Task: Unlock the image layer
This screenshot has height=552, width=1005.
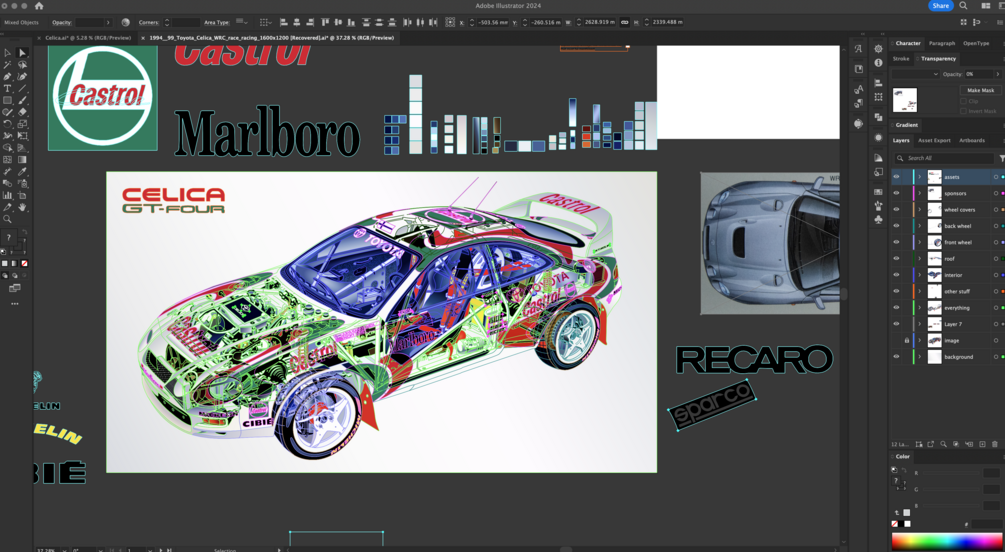Action: pyautogui.click(x=906, y=340)
